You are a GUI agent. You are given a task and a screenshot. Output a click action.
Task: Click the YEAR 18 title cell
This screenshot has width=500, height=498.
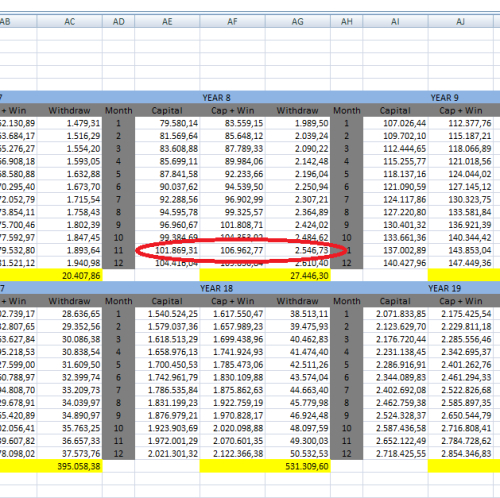pyautogui.click(x=217, y=288)
